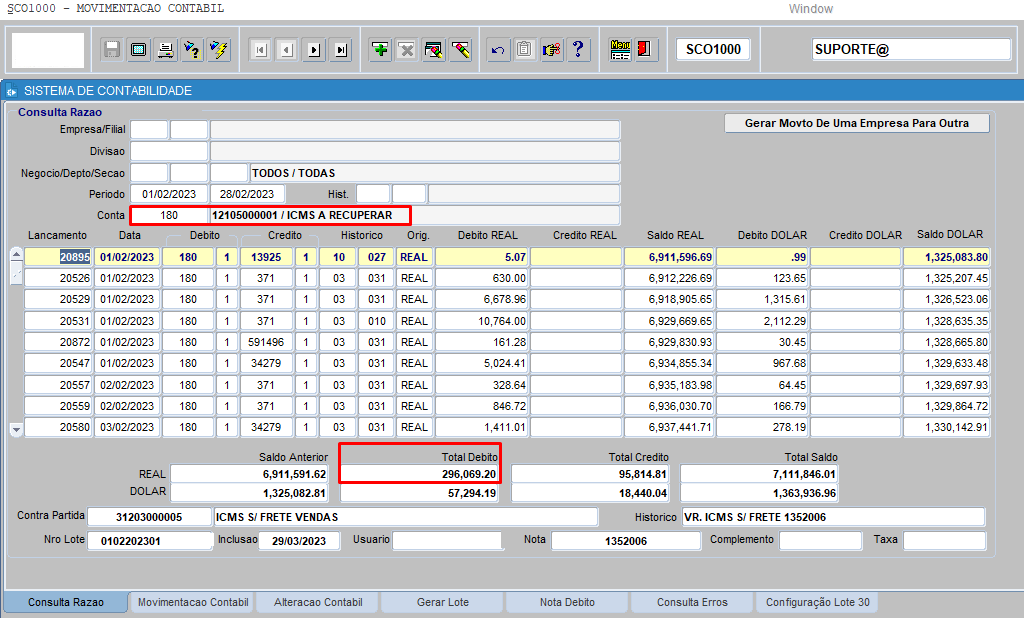Screen dimensions: 1024x618
Task: Click Debito REAL value 10,764.00
Action: tap(481, 321)
